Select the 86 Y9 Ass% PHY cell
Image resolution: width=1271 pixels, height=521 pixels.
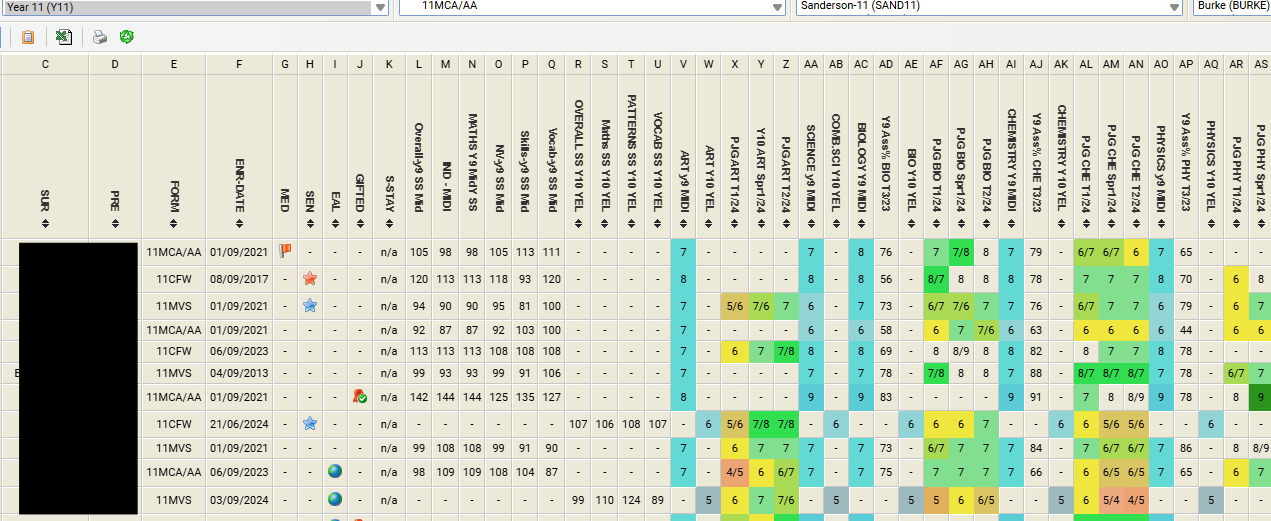[x=1186, y=448]
